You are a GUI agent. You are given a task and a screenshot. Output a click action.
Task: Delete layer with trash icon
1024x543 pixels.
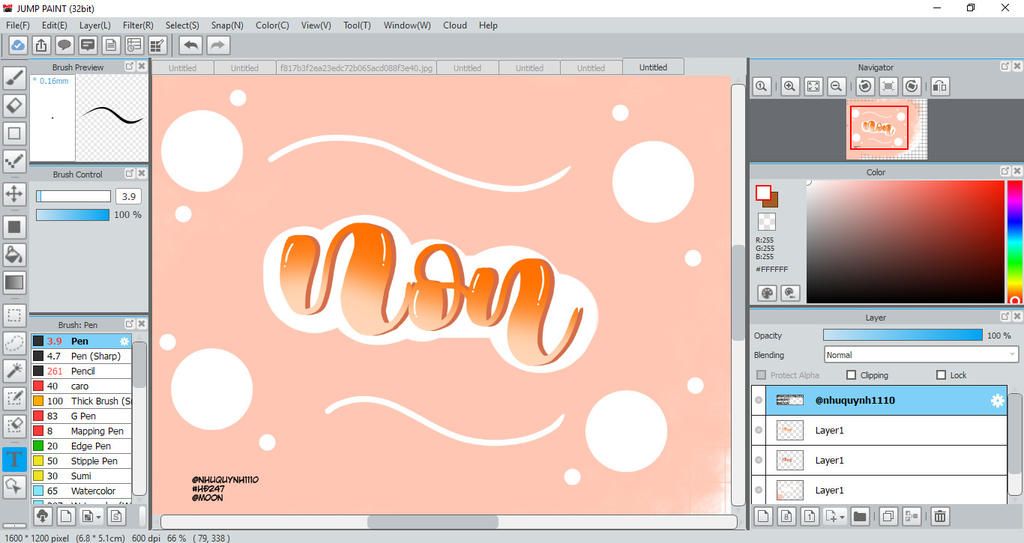940,516
